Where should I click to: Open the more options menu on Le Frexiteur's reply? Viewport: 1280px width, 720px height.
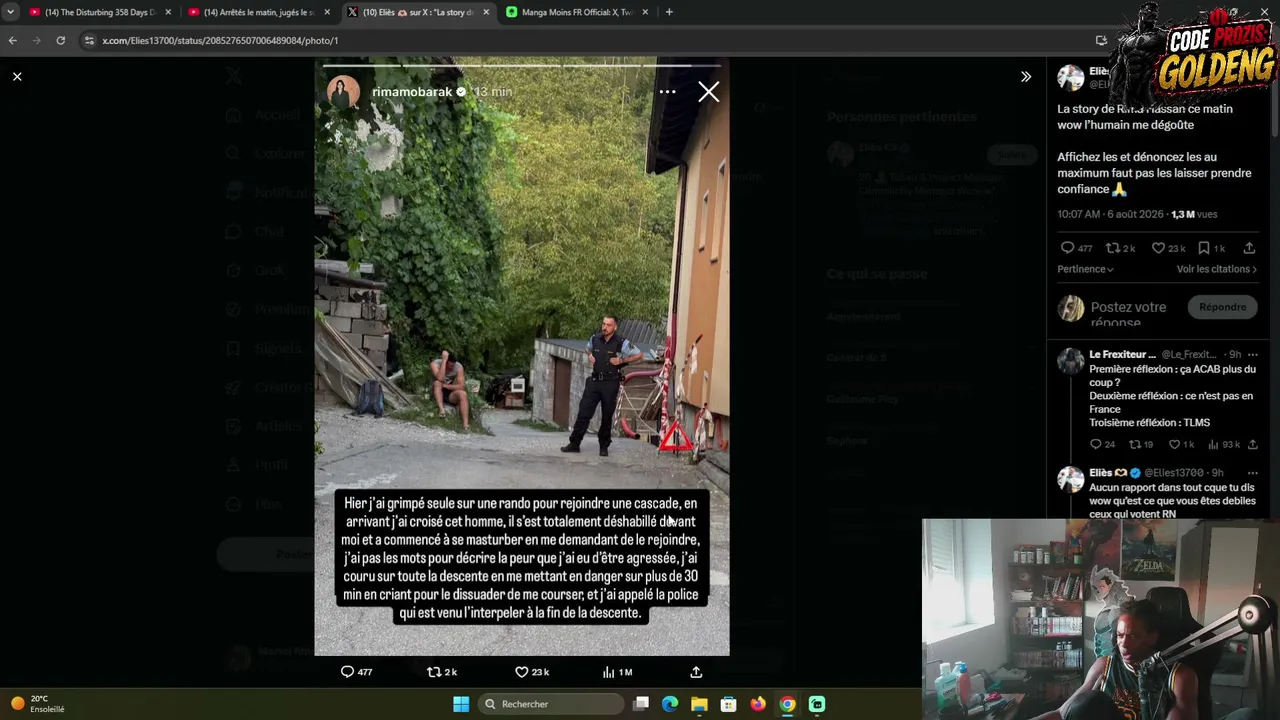[1252, 354]
